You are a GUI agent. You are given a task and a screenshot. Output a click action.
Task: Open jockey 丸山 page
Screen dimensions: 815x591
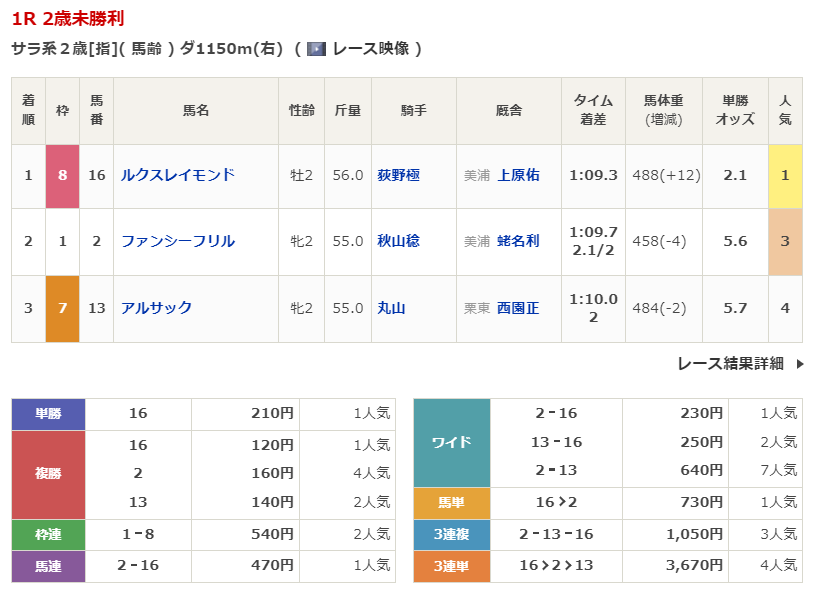391,308
